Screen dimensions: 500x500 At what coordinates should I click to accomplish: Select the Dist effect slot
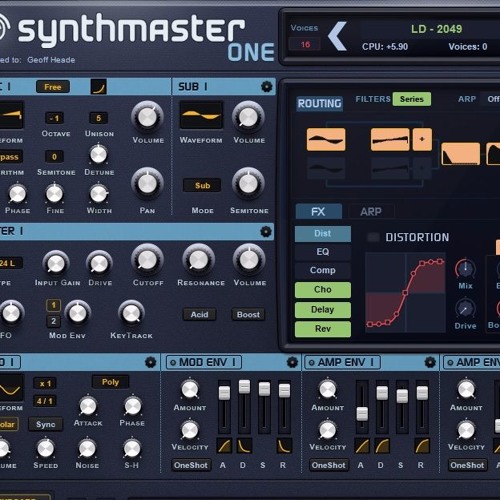[323, 233]
